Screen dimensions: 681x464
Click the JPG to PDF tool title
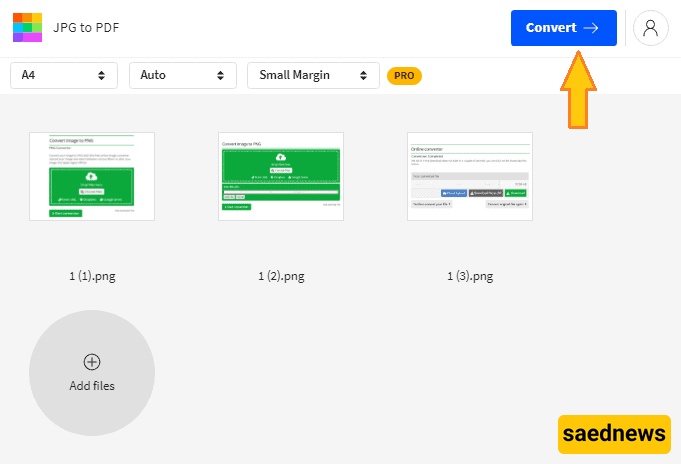(86, 28)
